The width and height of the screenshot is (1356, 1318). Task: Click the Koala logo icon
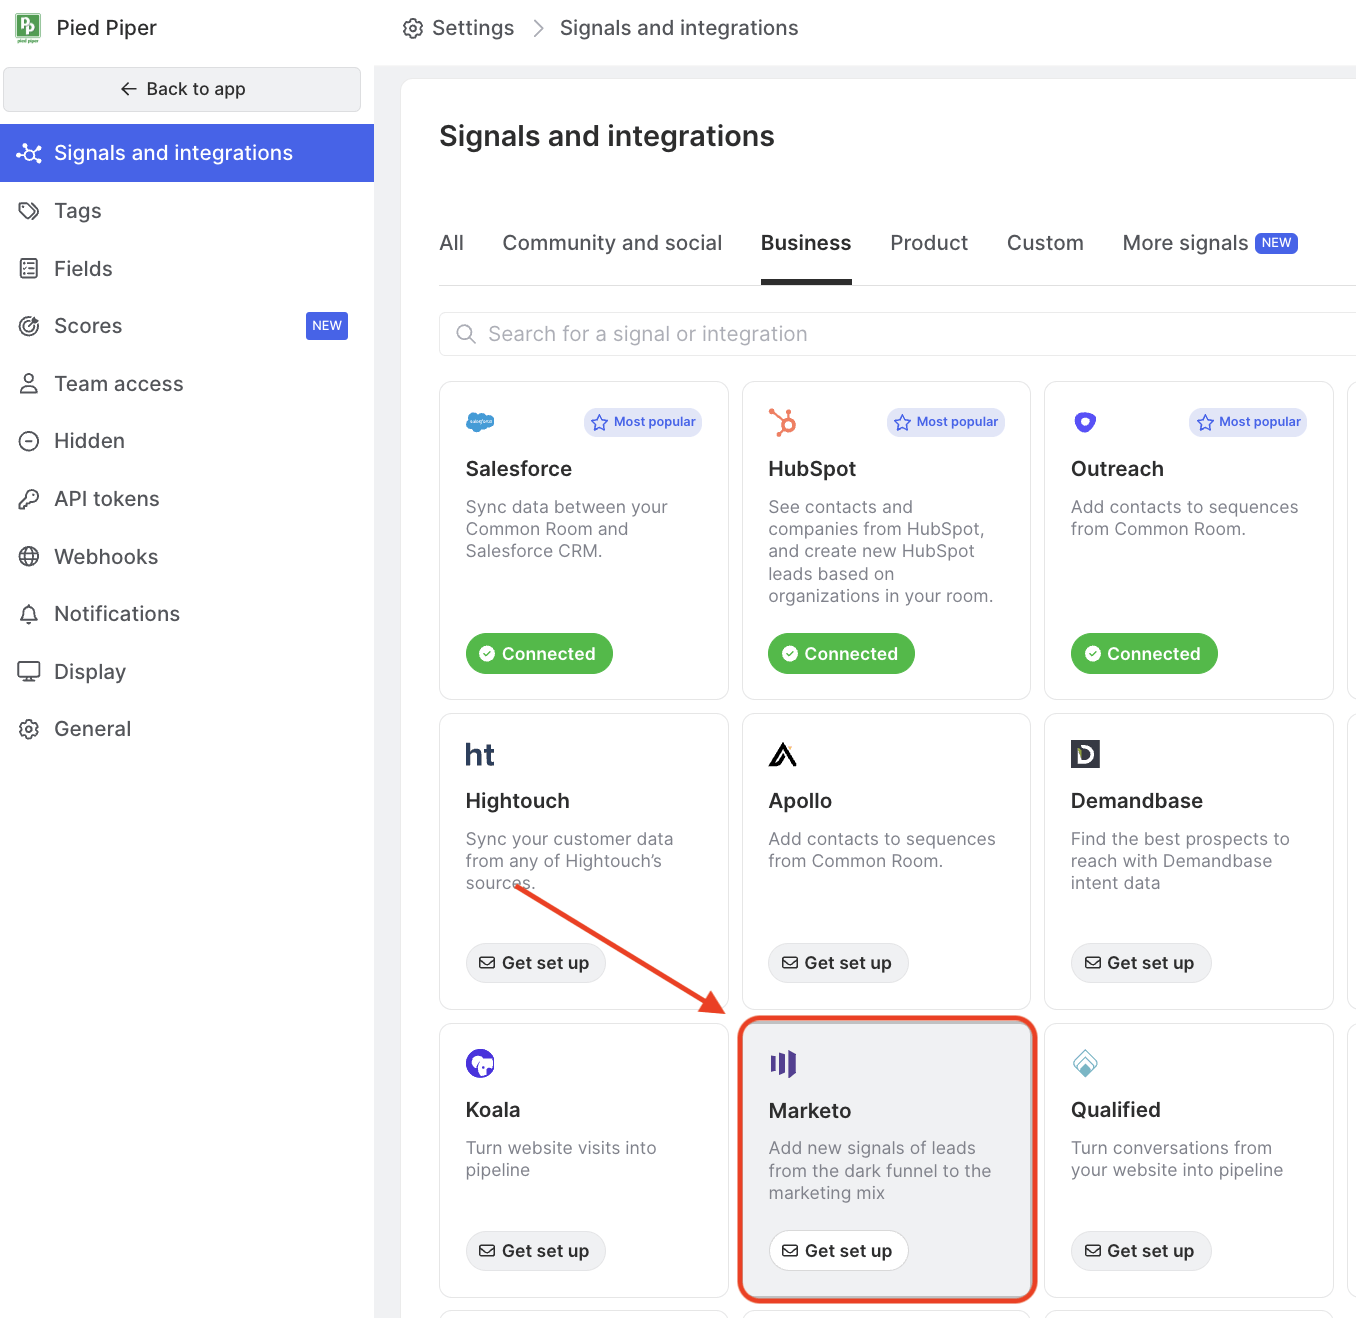coord(480,1063)
